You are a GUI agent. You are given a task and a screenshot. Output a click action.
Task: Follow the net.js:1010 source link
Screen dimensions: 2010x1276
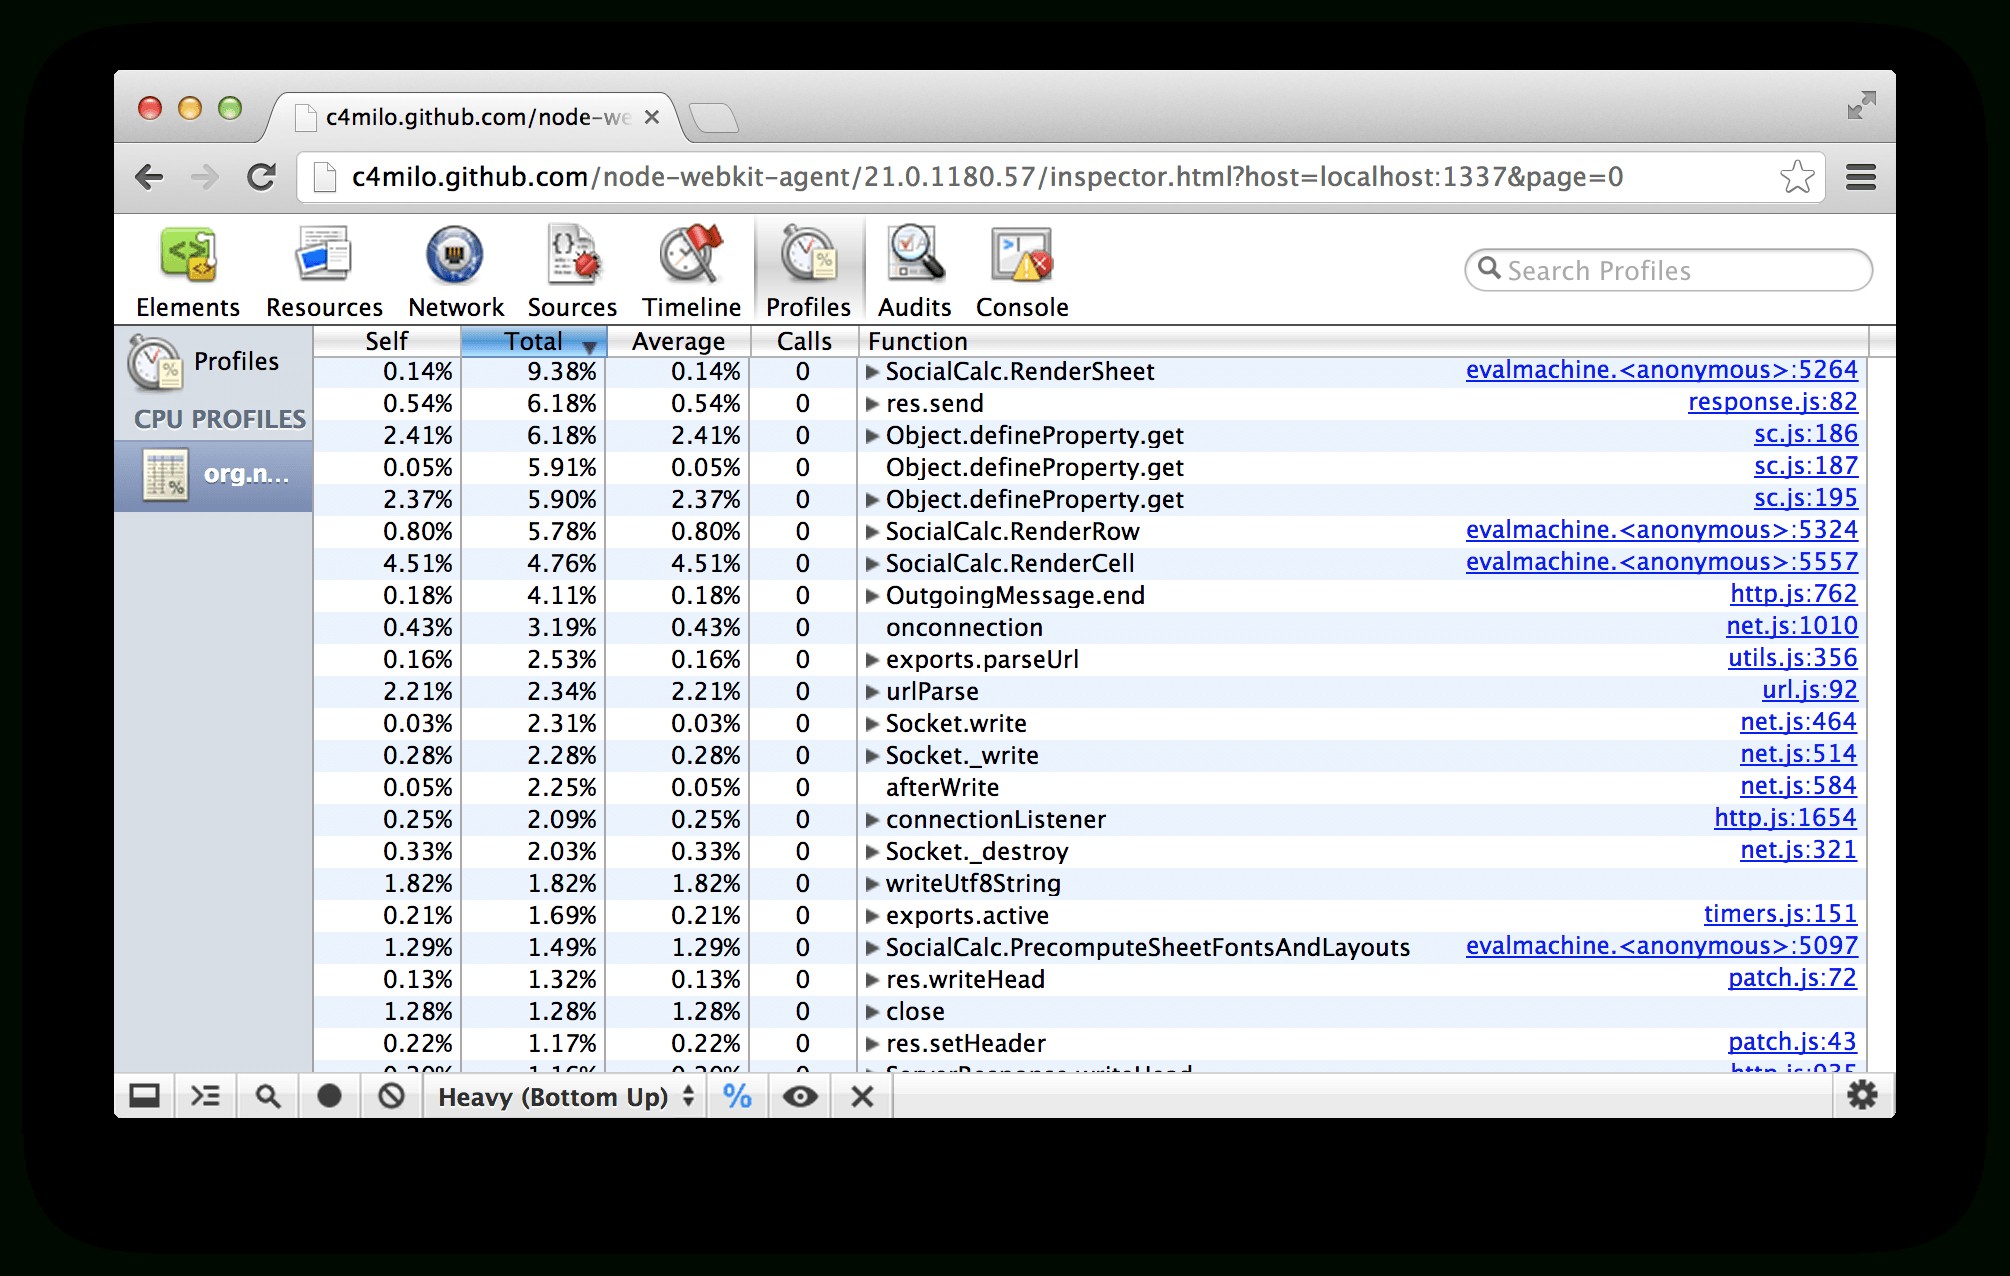pyautogui.click(x=1791, y=625)
